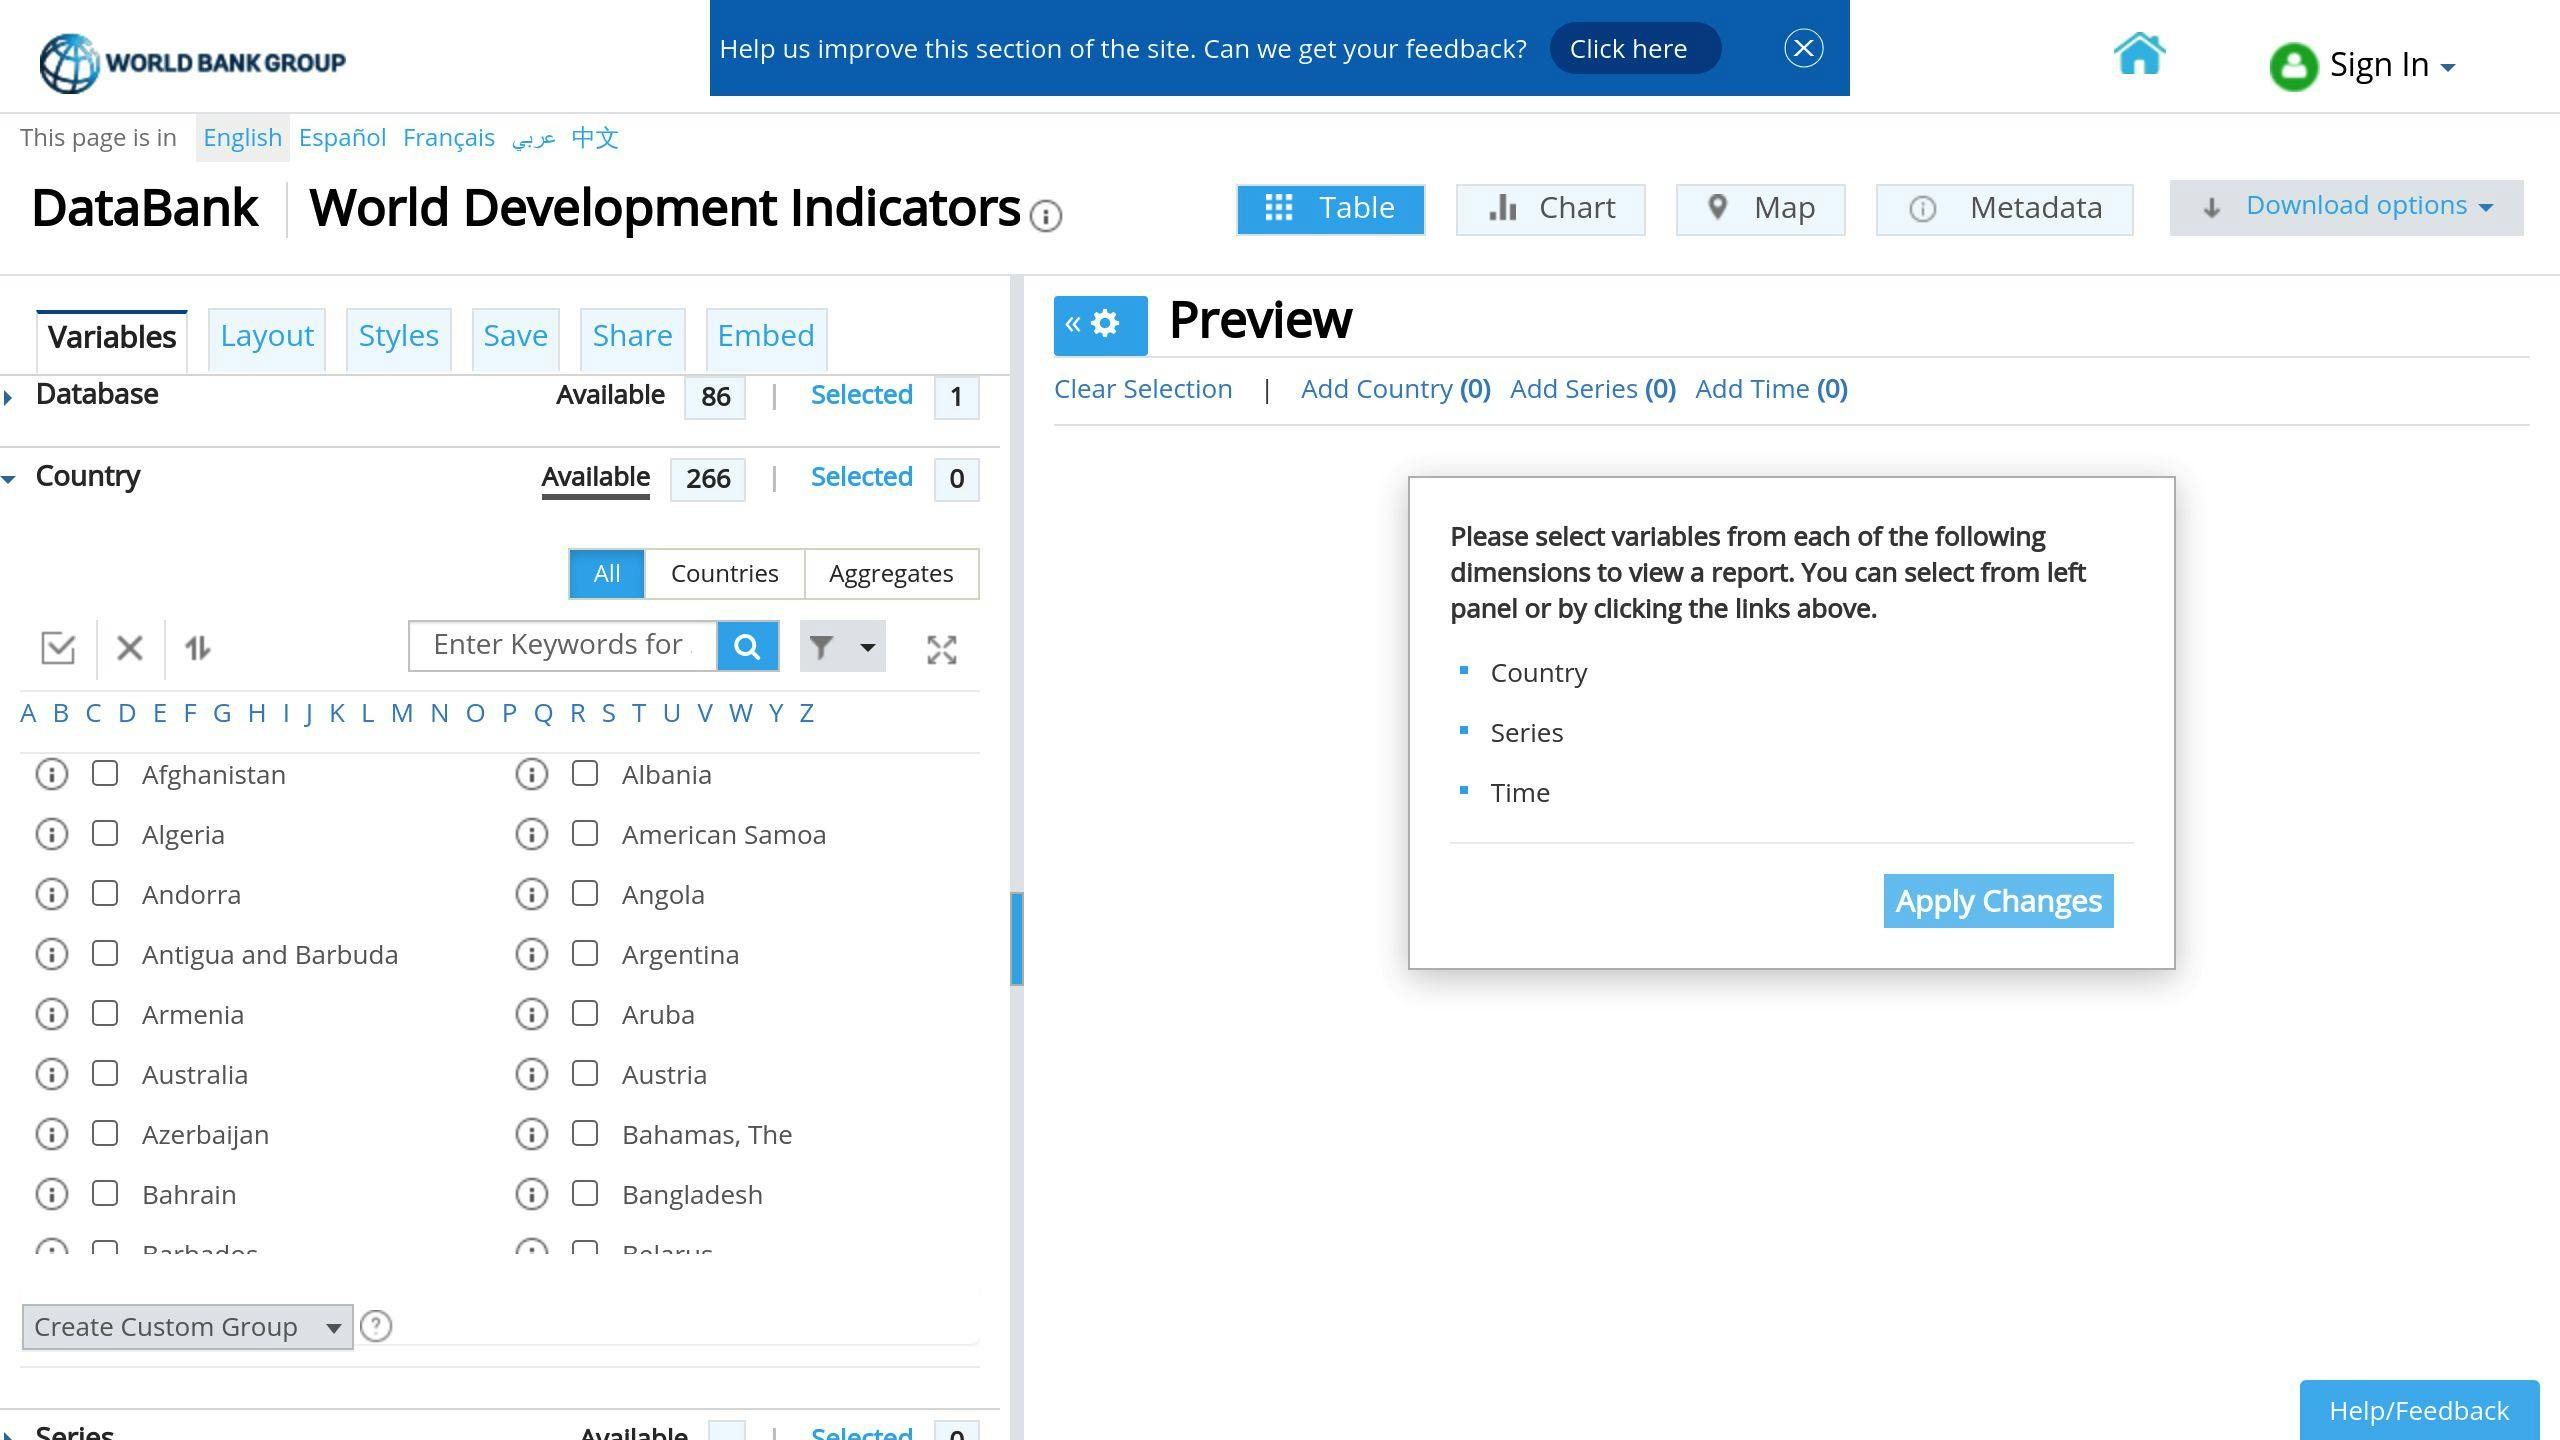Image resolution: width=2560 pixels, height=1440 pixels.
Task: Close the feedback banner
Action: 1804,48
